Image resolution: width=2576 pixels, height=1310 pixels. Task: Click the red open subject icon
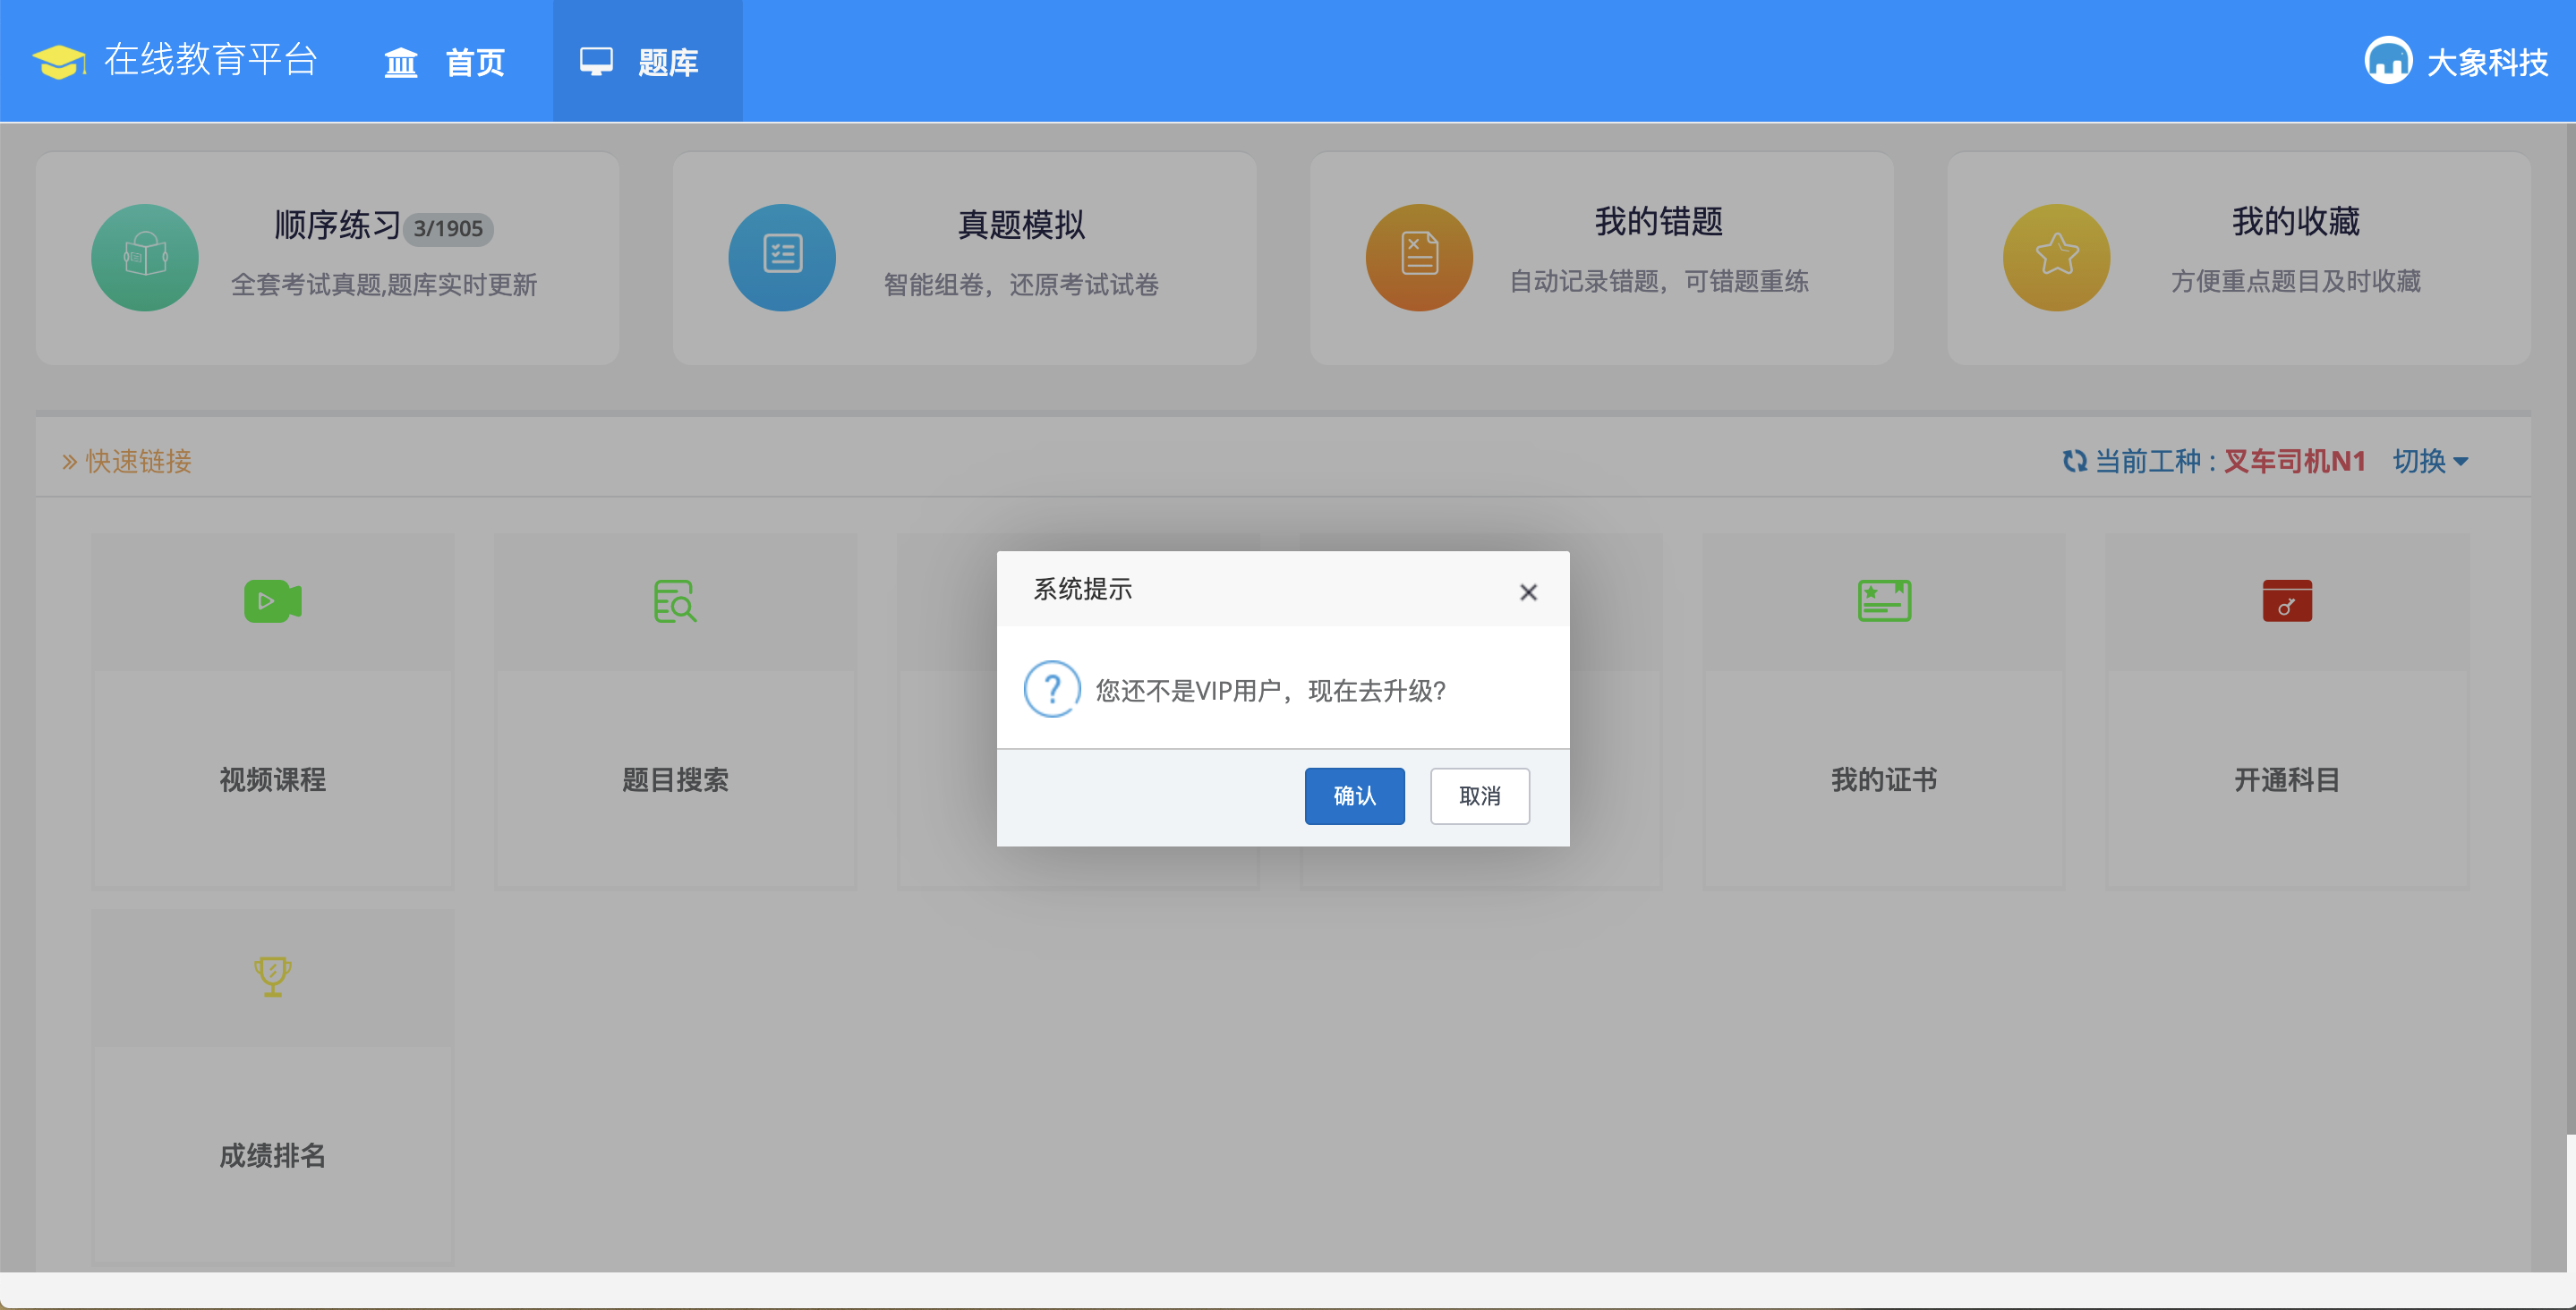click(2287, 601)
